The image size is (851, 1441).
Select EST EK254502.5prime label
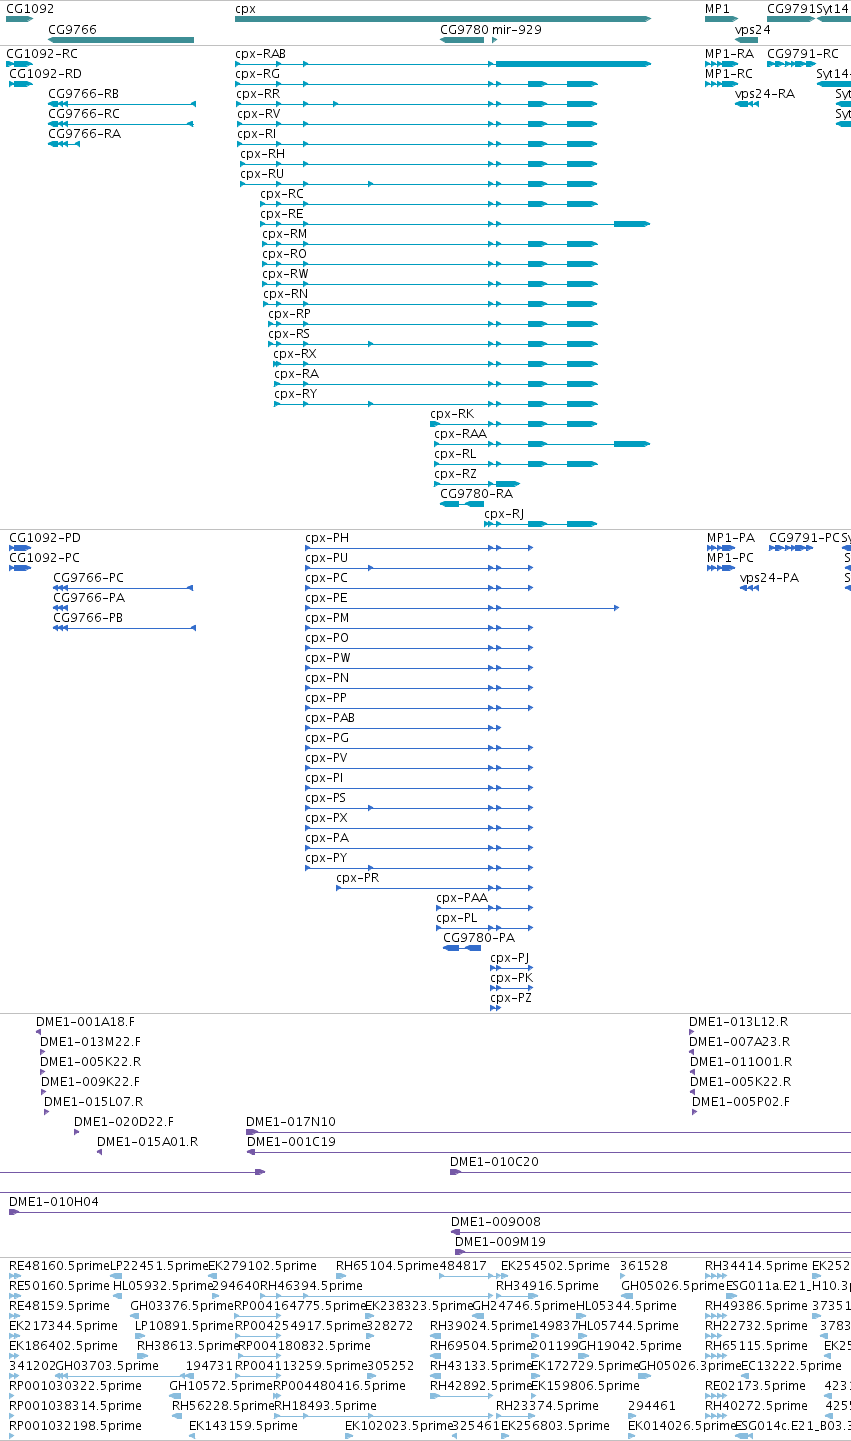(x=555, y=1266)
